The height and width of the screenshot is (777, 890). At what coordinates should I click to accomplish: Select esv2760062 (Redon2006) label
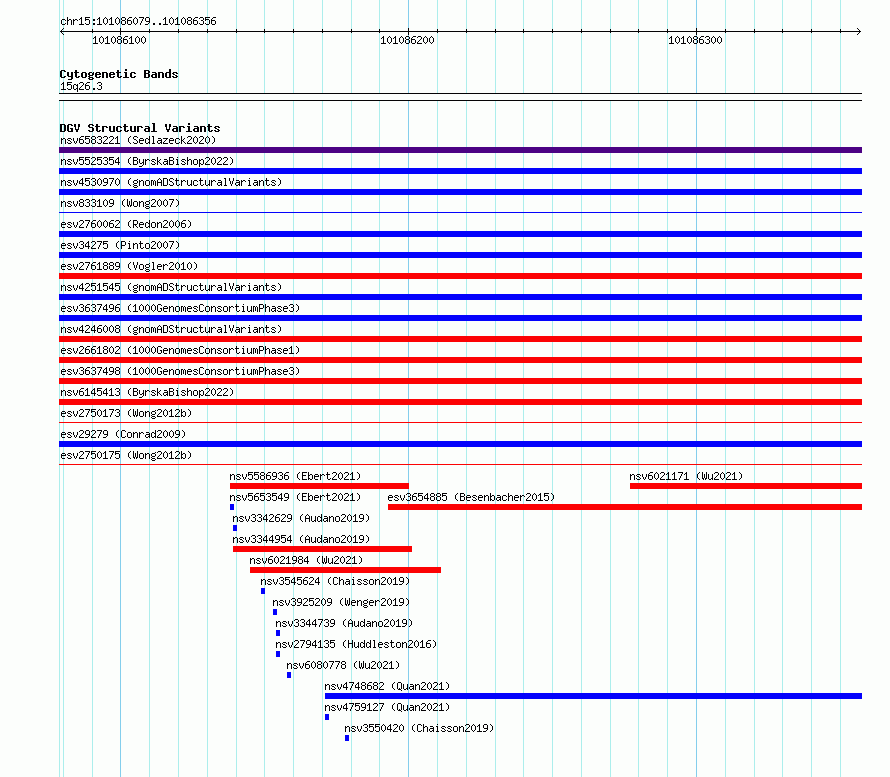[126, 224]
